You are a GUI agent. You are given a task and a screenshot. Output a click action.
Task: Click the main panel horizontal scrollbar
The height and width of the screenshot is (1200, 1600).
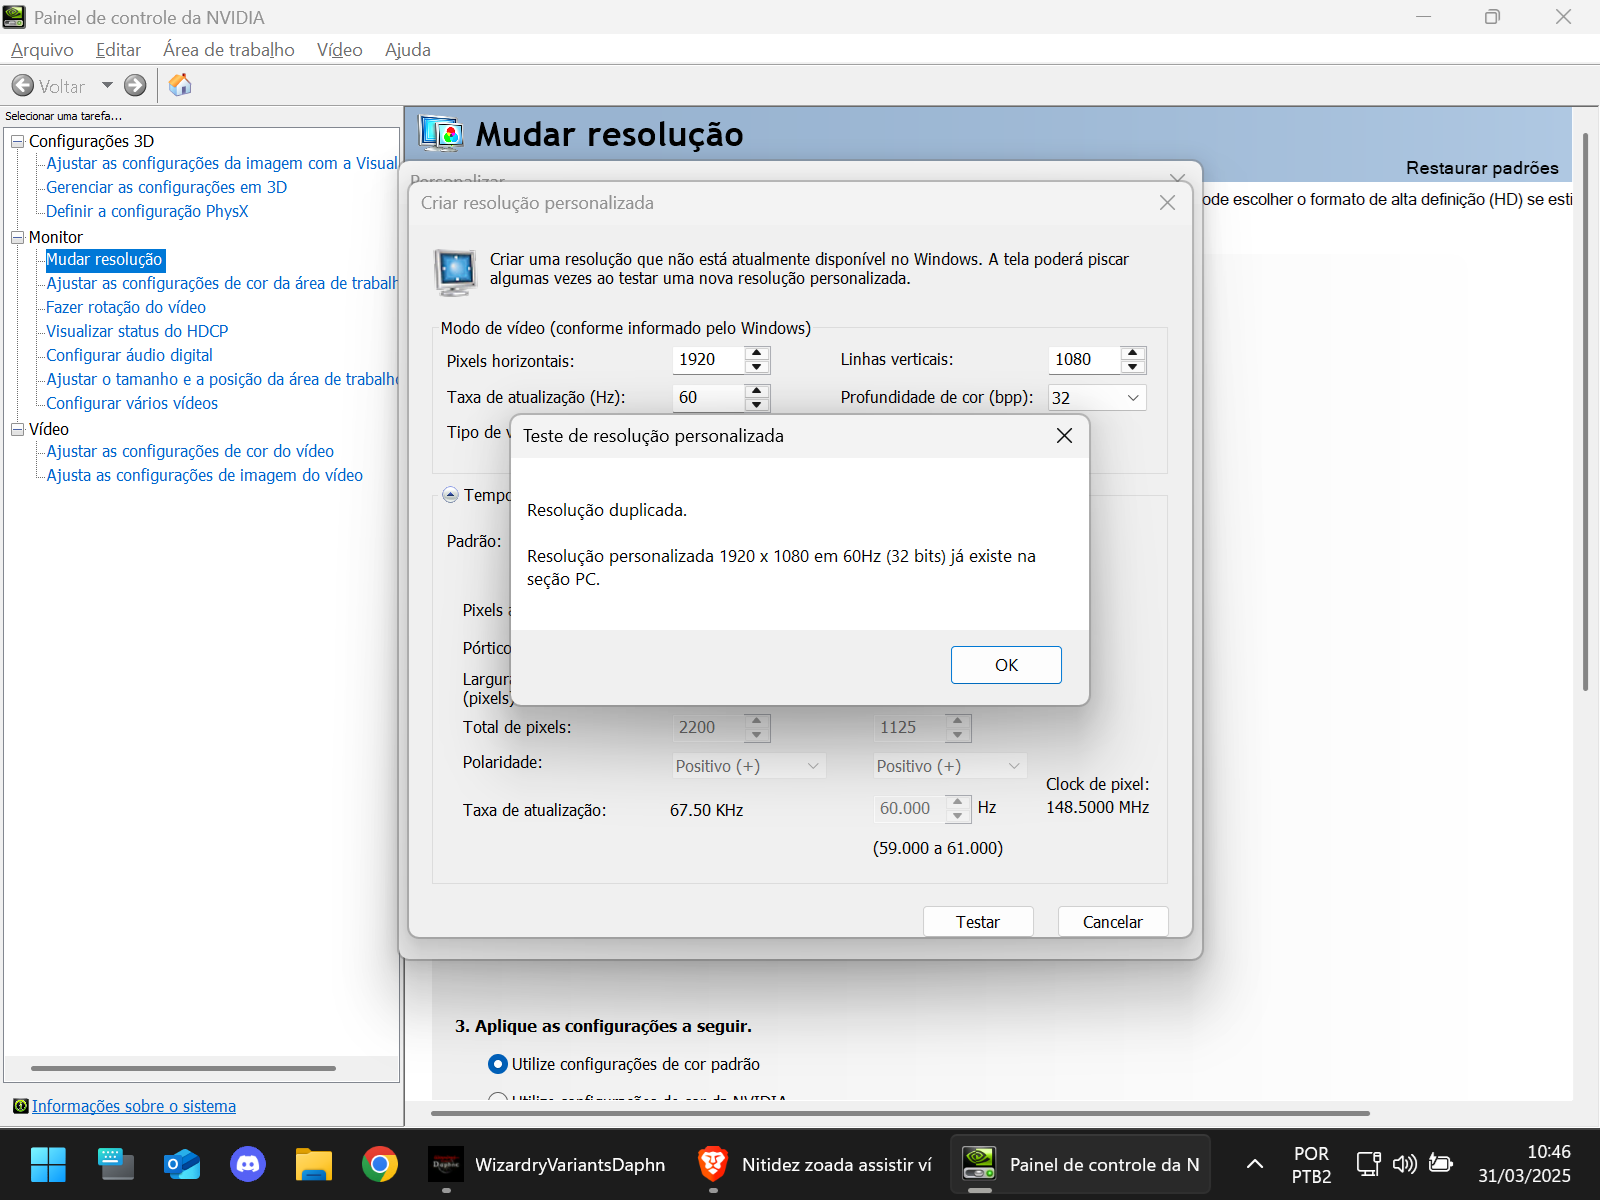[x=900, y=1112]
